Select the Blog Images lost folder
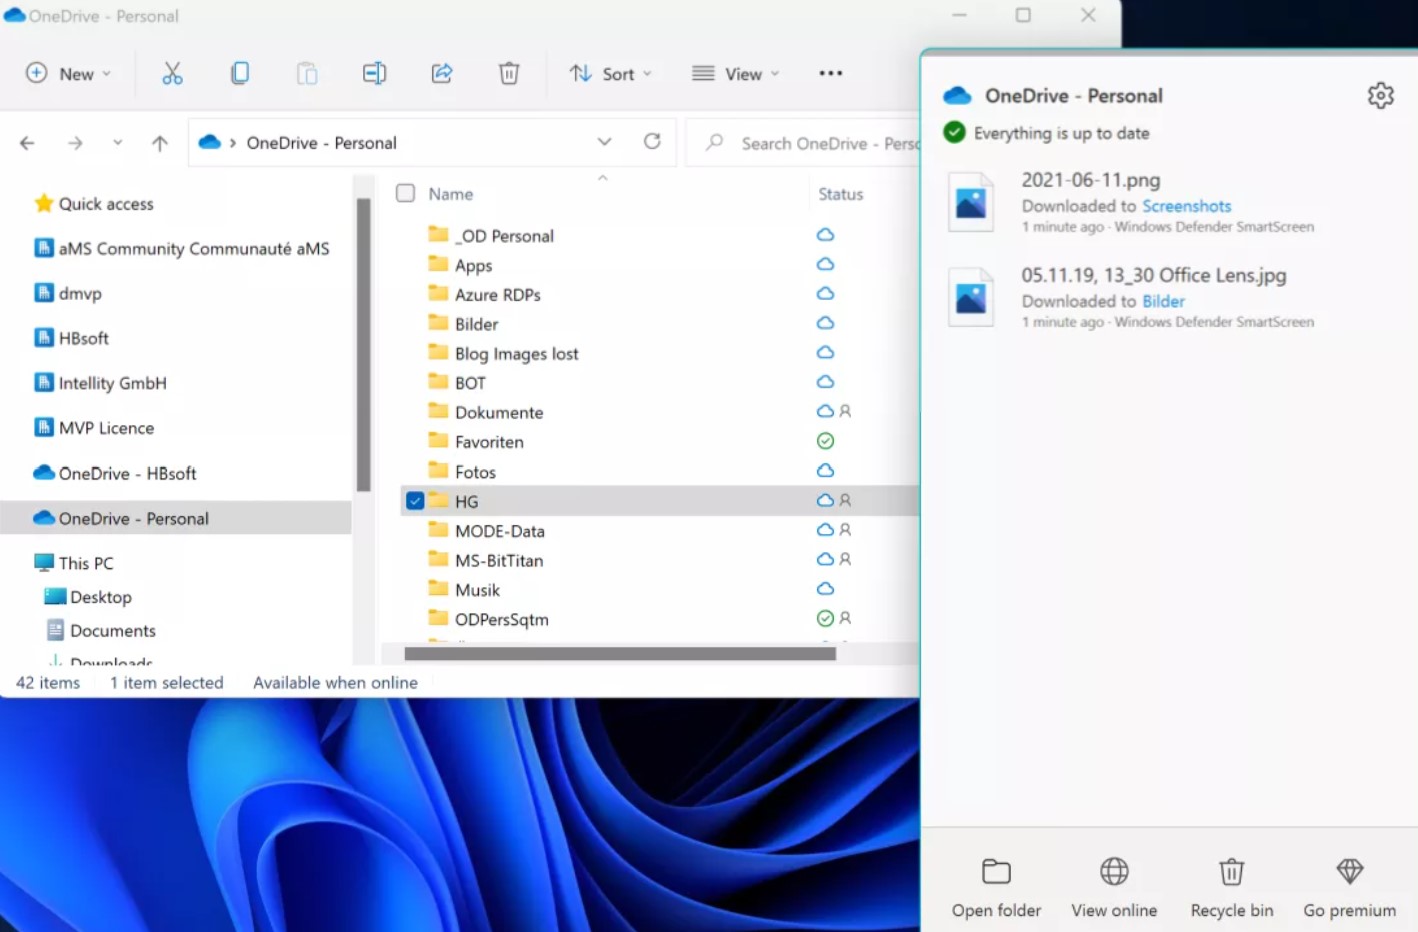The height and width of the screenshot is (932, 1418). pos(516,353)
